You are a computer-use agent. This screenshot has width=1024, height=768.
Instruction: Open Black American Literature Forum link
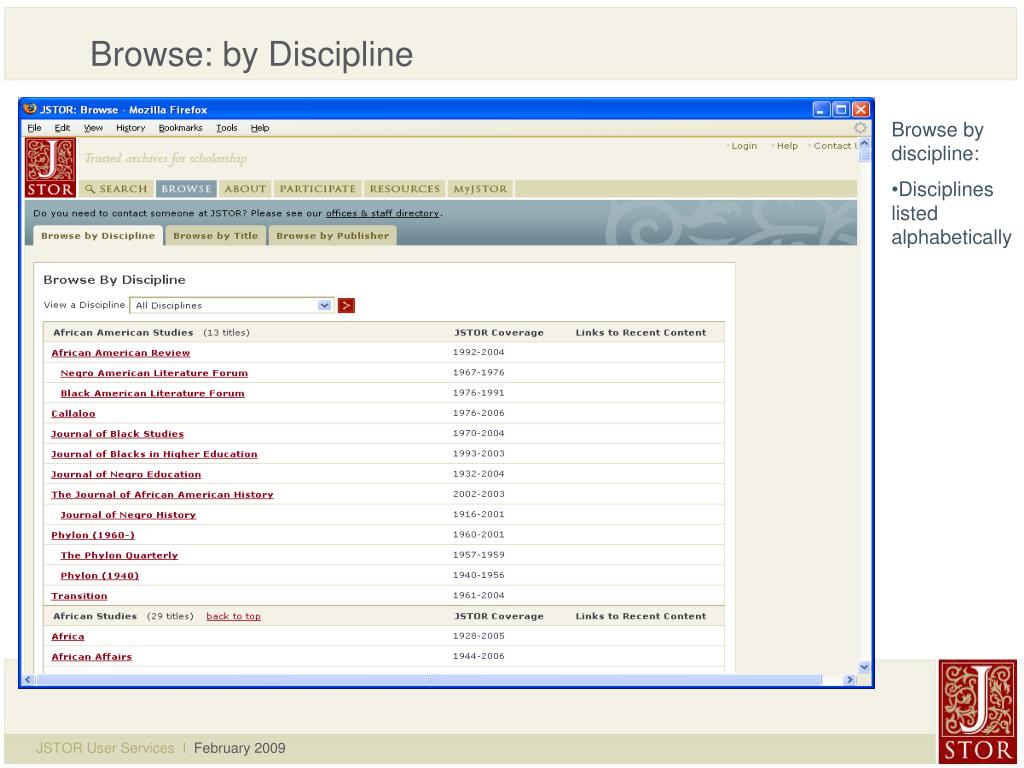(x=152, y=393)
